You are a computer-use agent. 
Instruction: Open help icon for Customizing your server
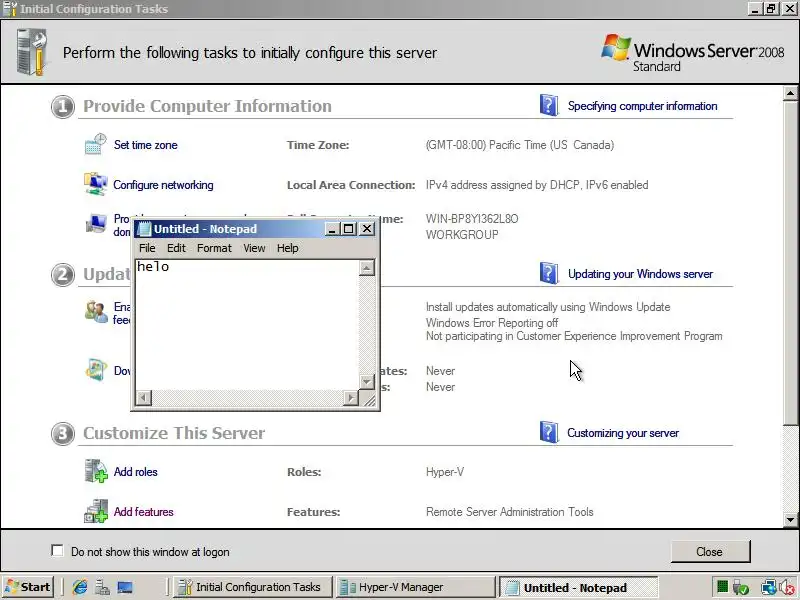tap(549, 432)
